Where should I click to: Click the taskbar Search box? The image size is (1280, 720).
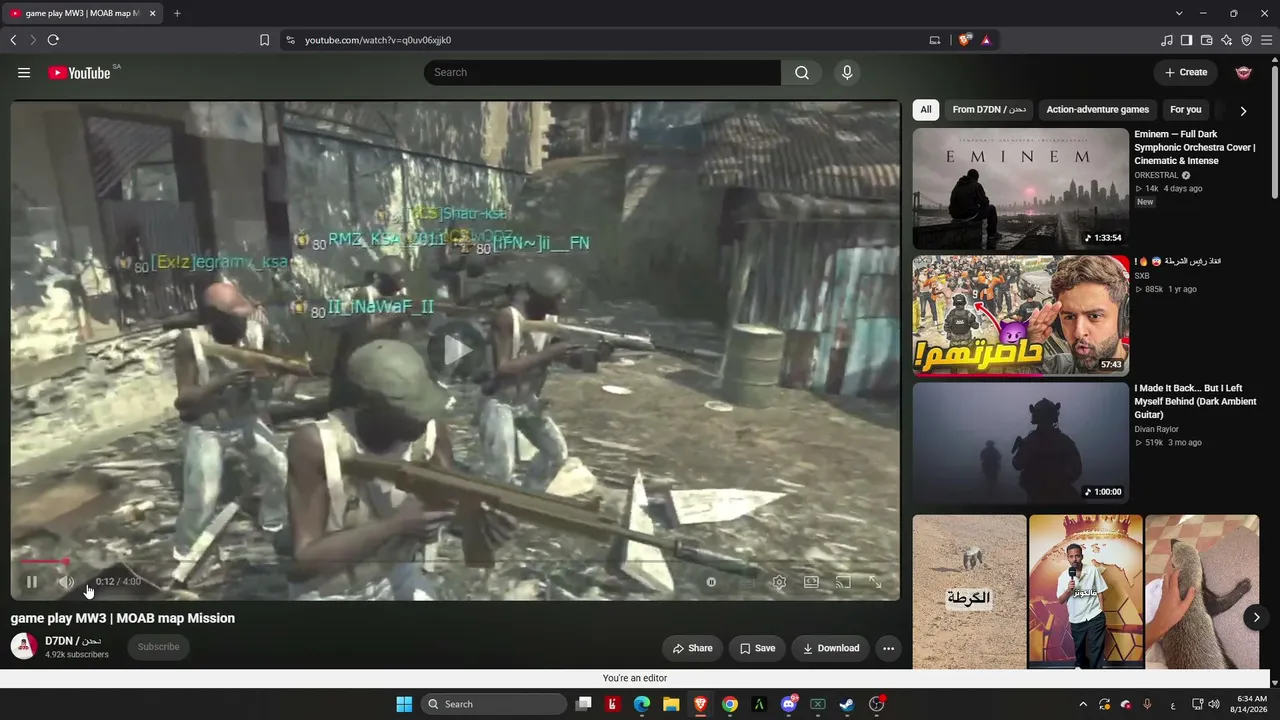(x=494, y=704)
